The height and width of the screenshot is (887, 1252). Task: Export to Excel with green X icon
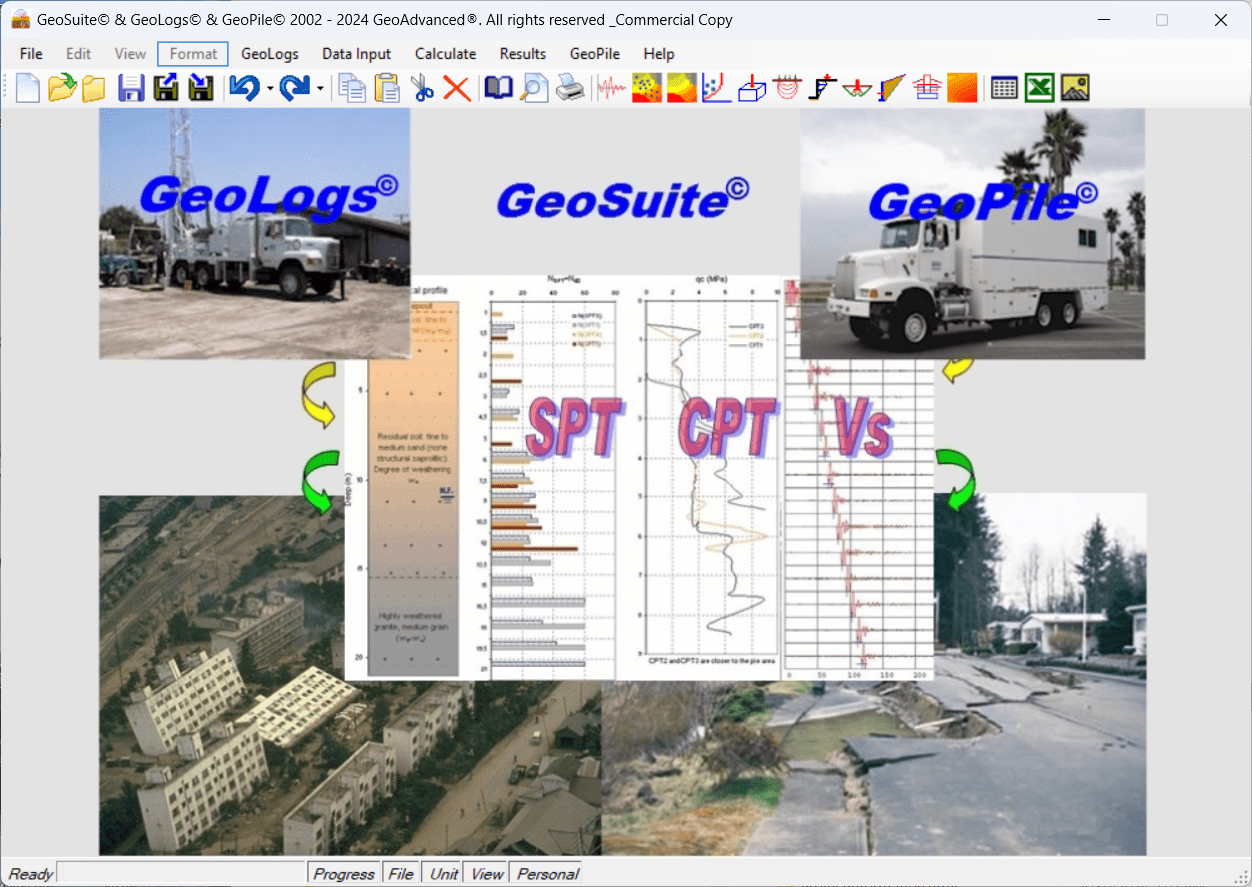[1040, 88]
